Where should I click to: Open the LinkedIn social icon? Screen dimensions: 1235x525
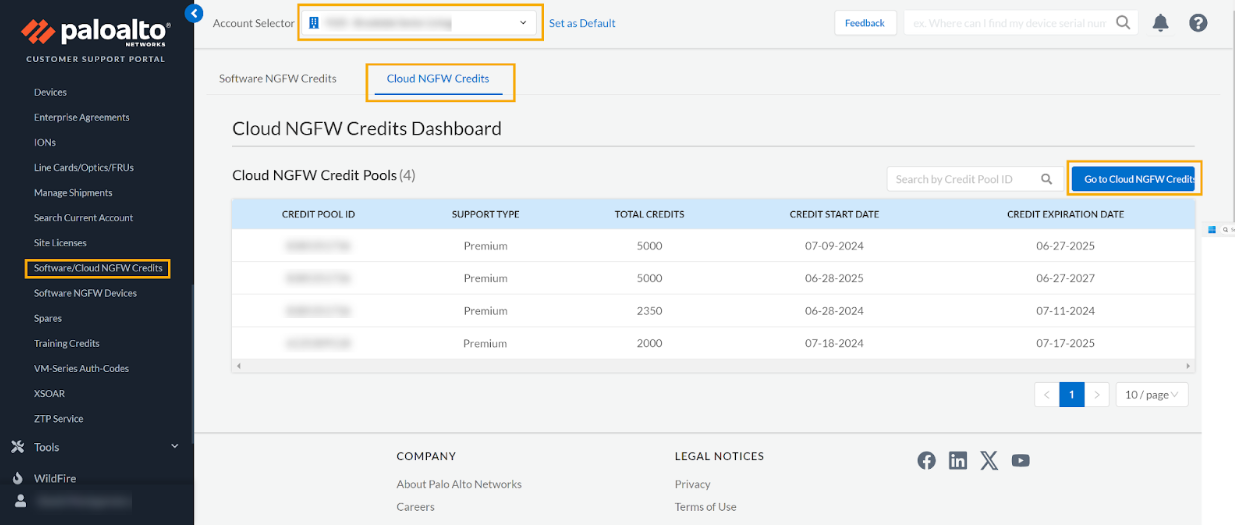point(958,460)
